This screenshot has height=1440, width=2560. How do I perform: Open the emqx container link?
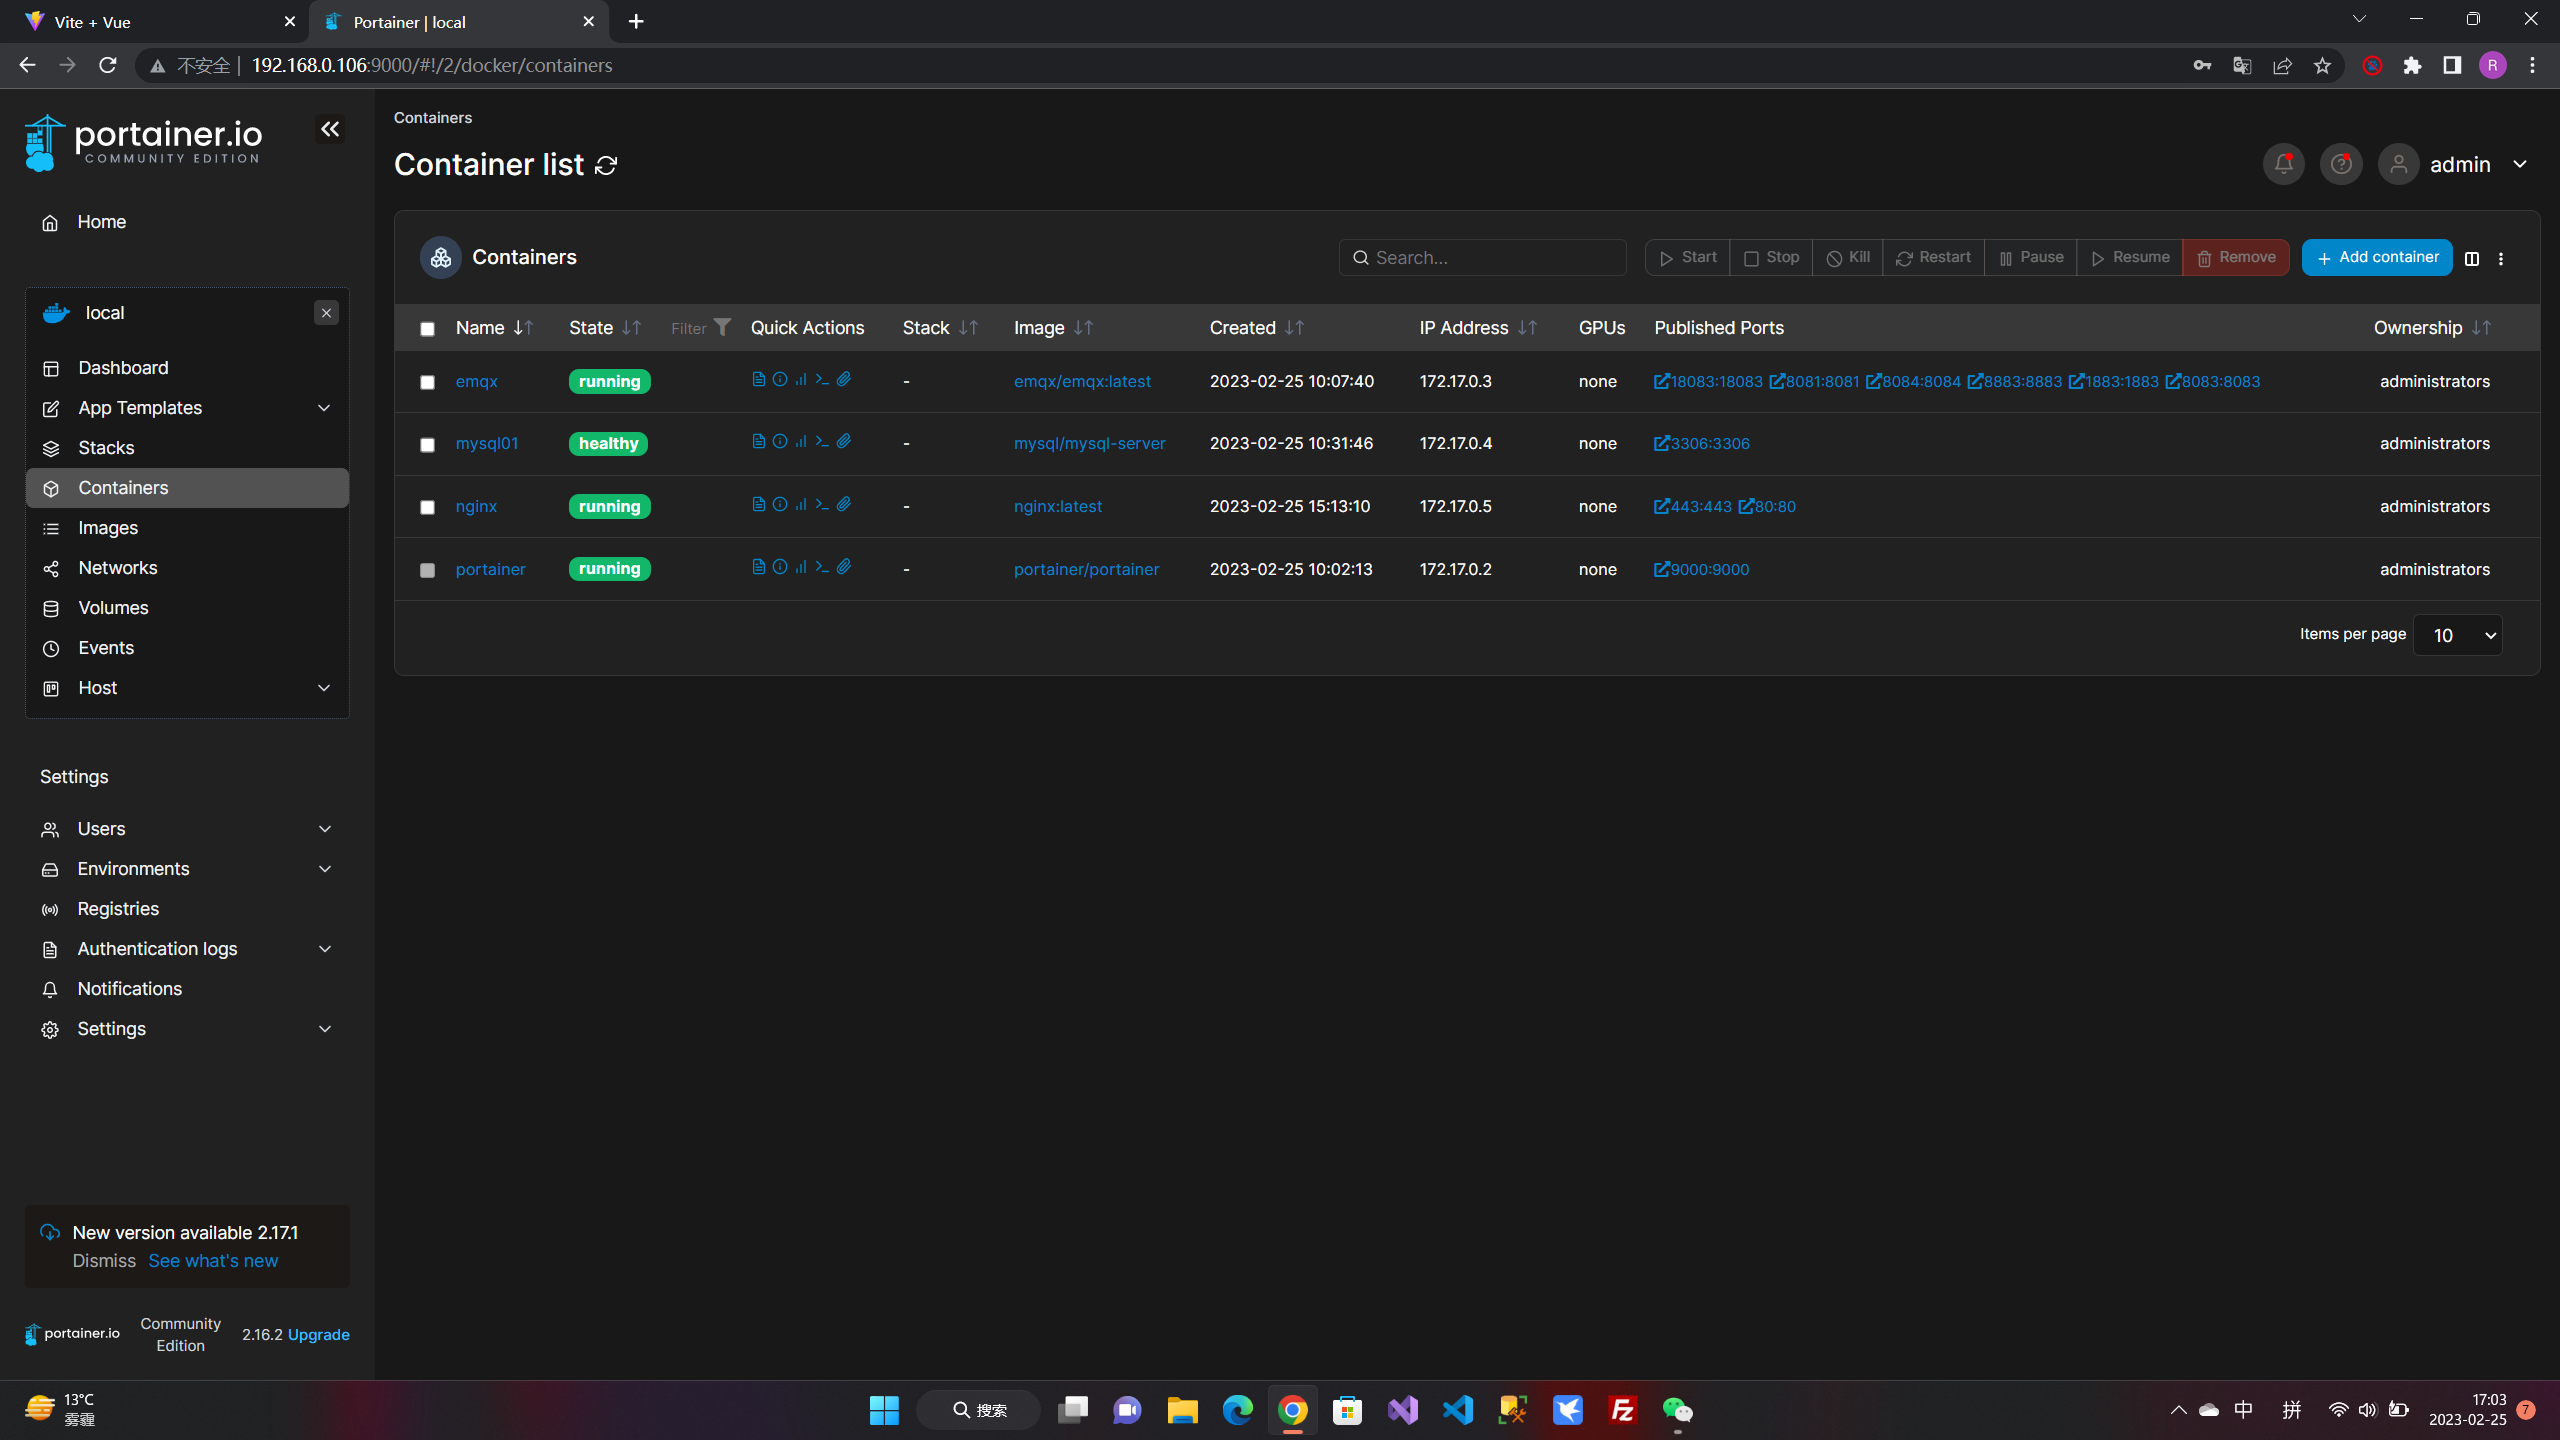tap(476, 381)
